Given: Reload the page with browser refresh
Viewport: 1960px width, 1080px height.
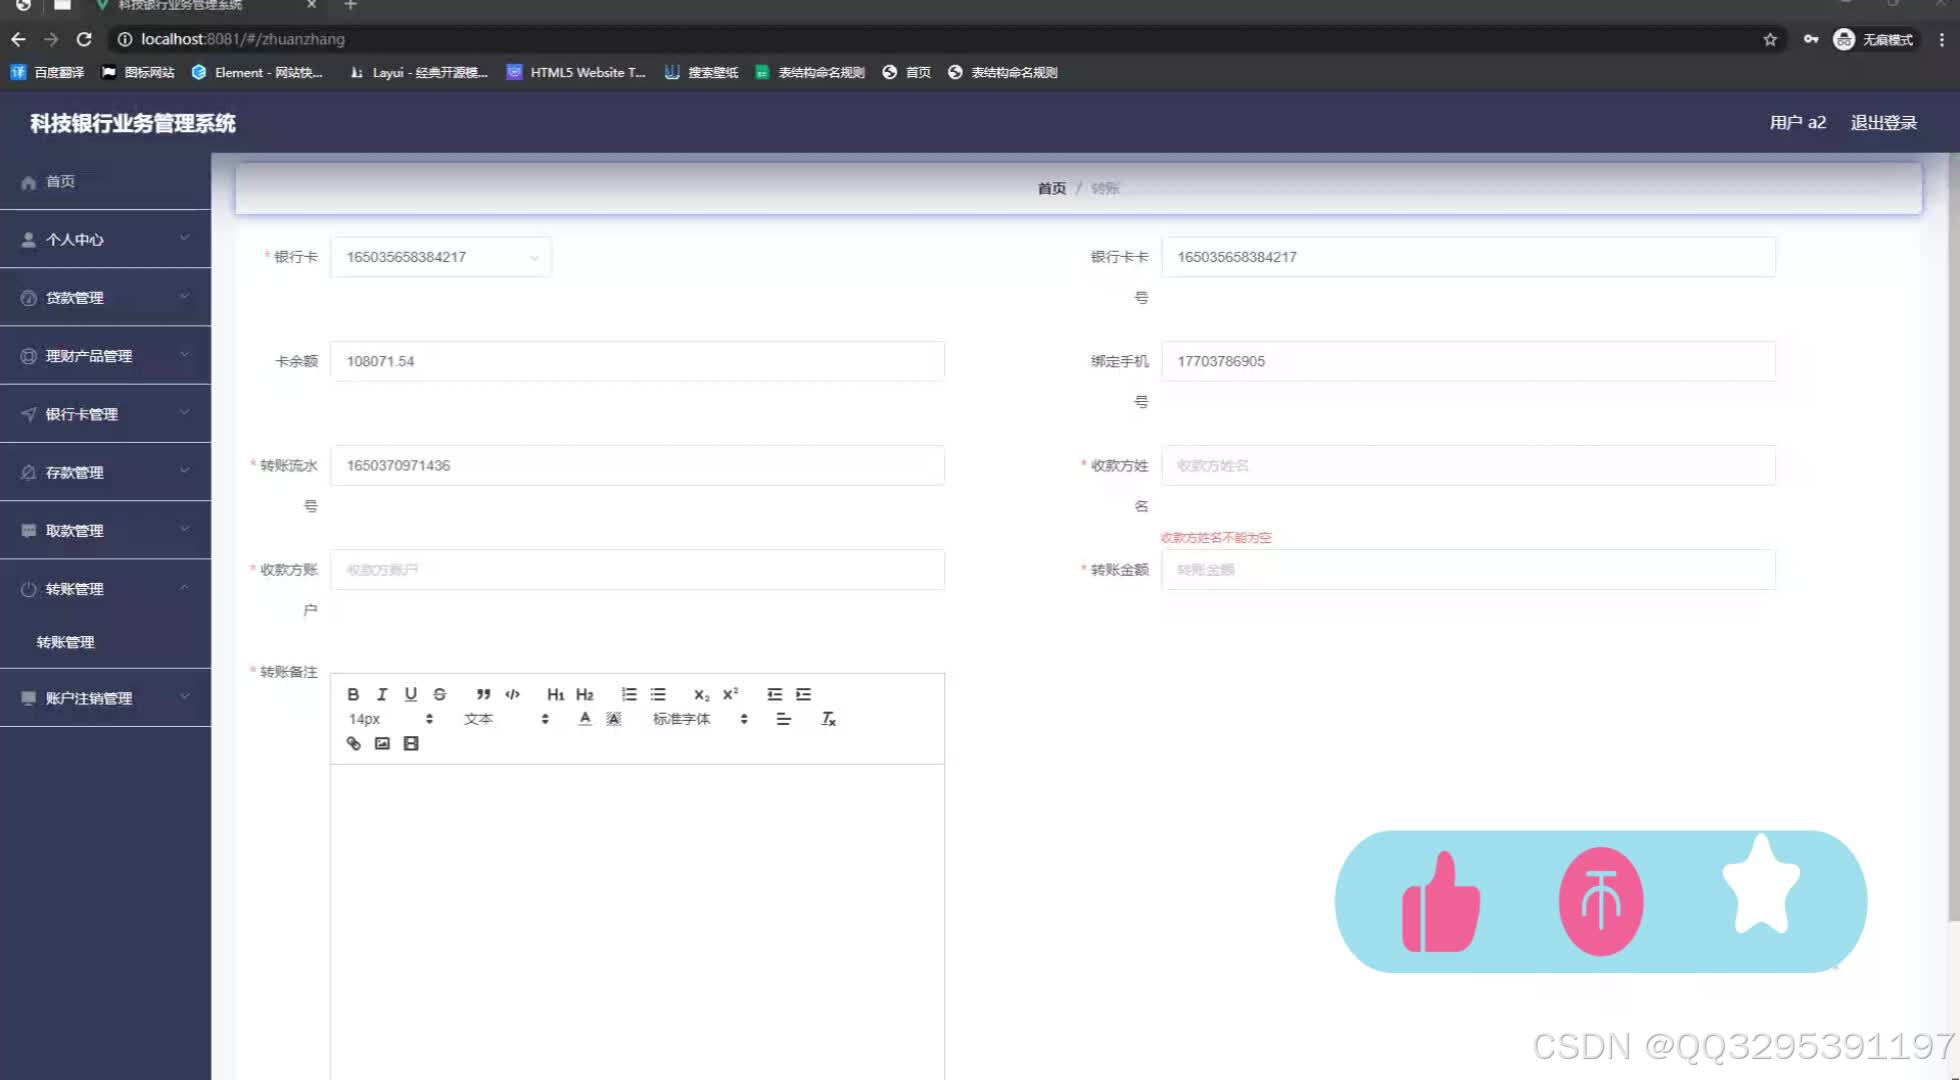Looking at the screenshot, I should (84, 39).
